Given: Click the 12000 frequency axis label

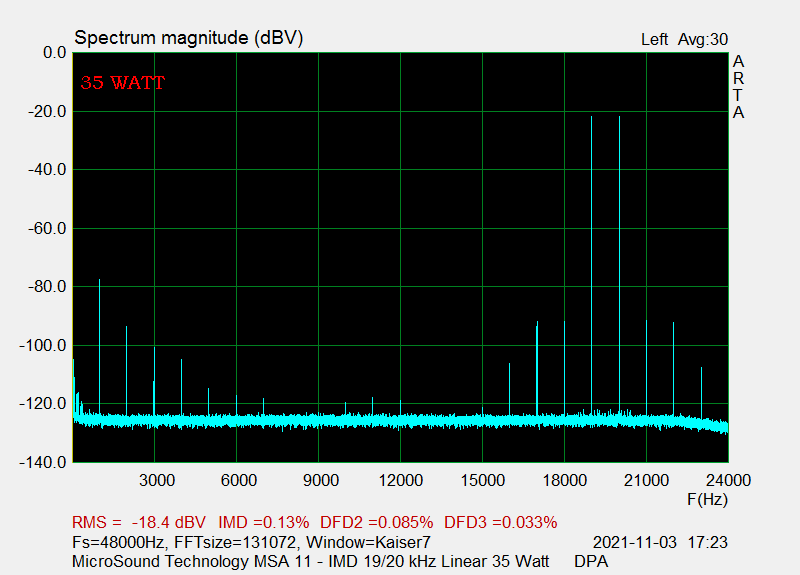Looking at the screenshot, I should 401,481.
